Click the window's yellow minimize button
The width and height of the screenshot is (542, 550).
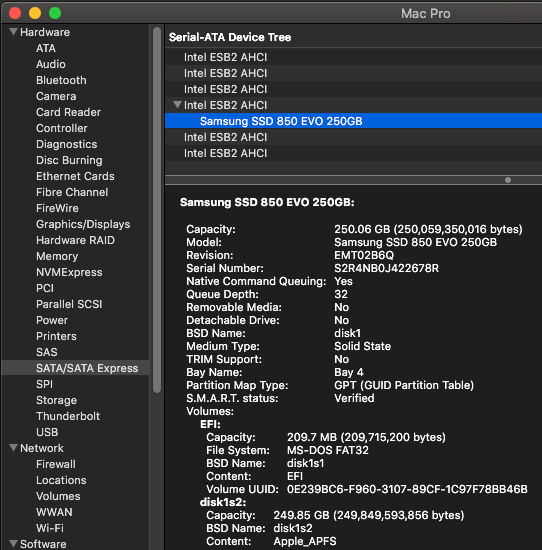[35, 13]
